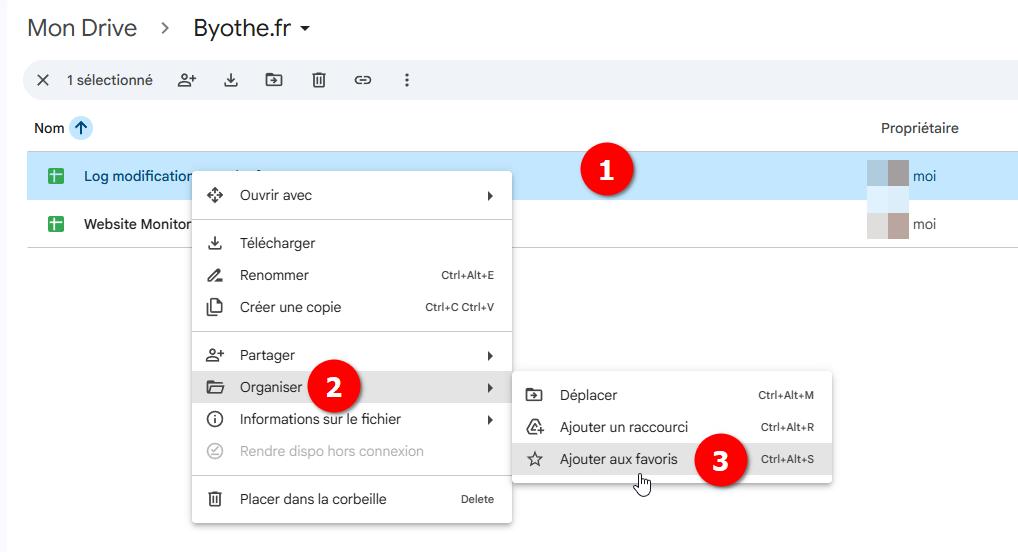Click the copy icon beside Créer une copie
Image resolution: width=1018 pixels, height=552 pixels.
pos(214,307)
